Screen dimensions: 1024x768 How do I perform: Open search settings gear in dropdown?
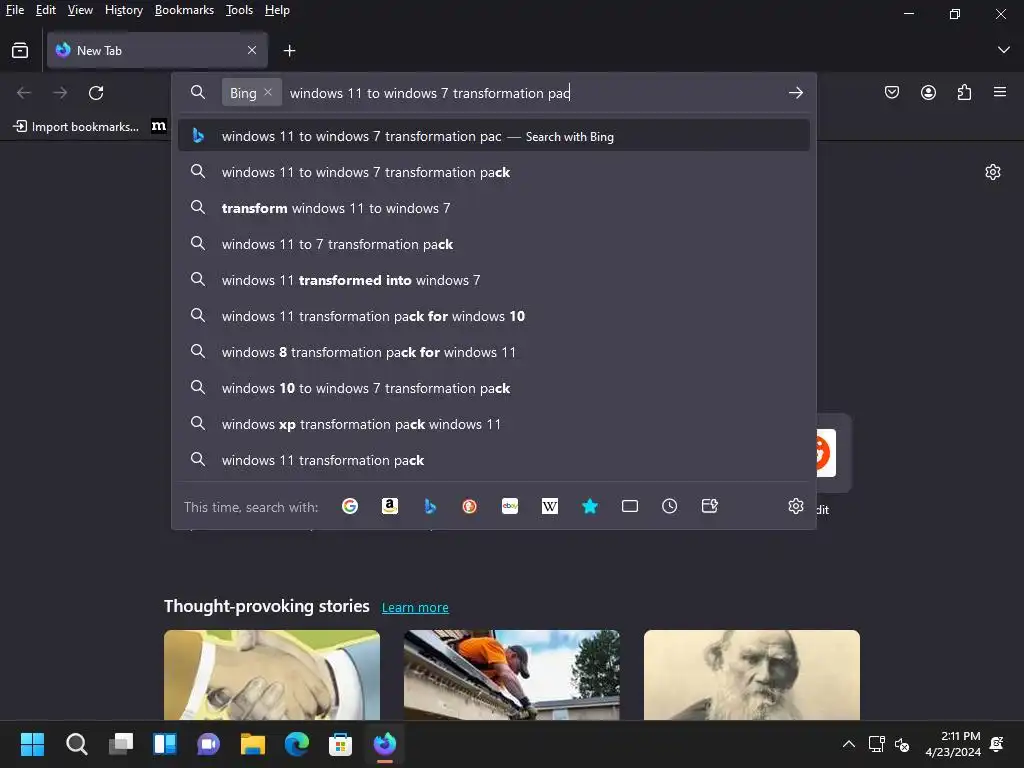(795, 506)
